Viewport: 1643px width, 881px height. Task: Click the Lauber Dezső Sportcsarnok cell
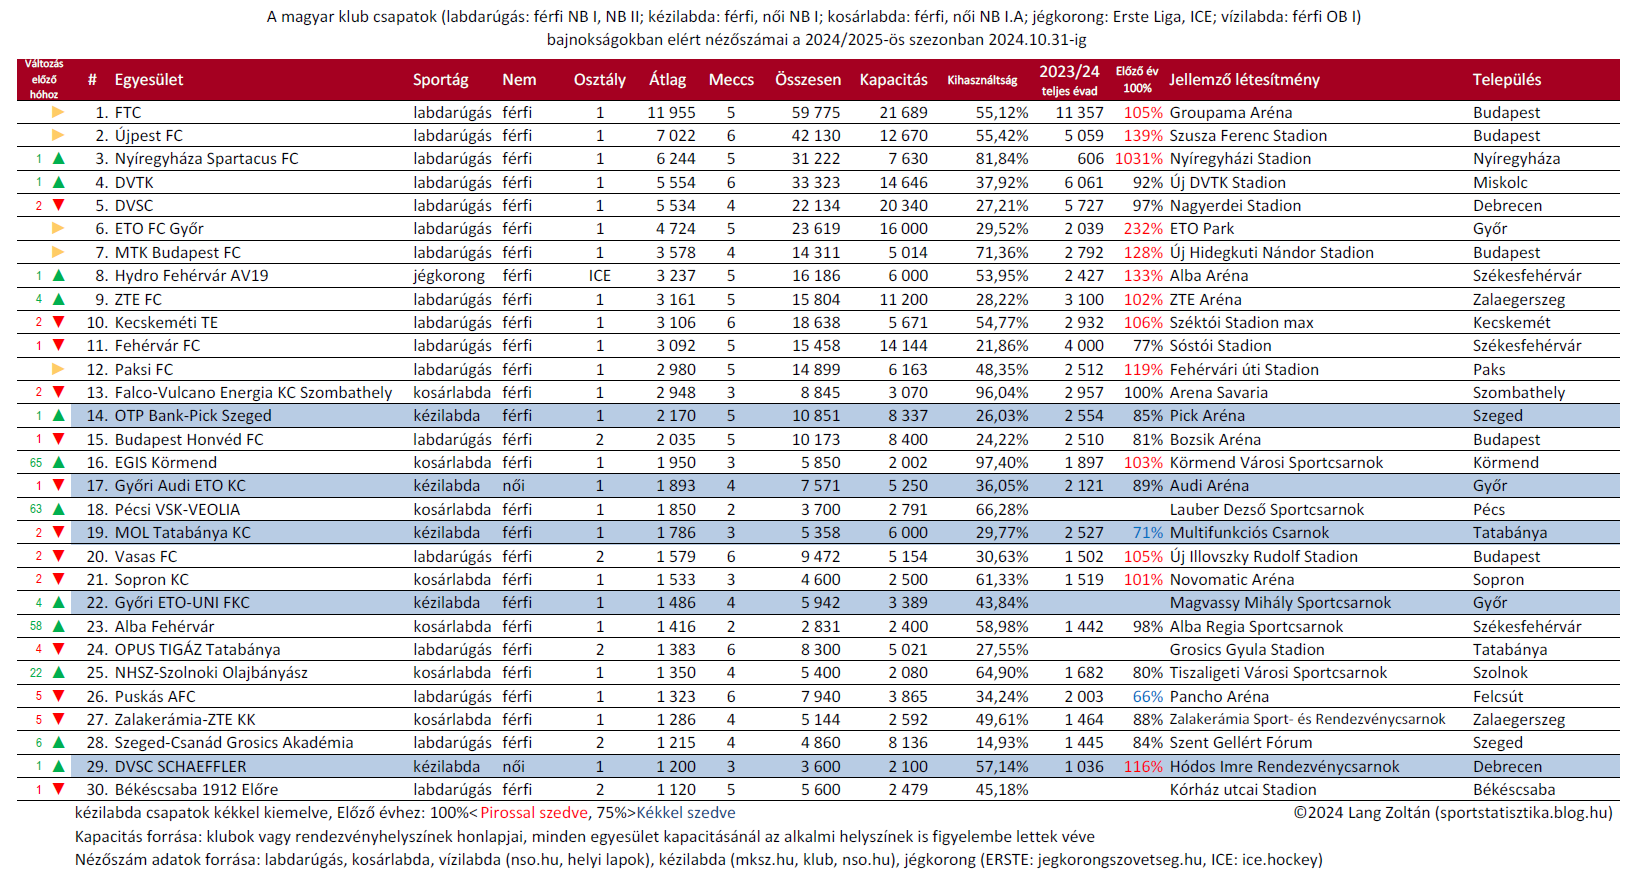pos(1267,510)
